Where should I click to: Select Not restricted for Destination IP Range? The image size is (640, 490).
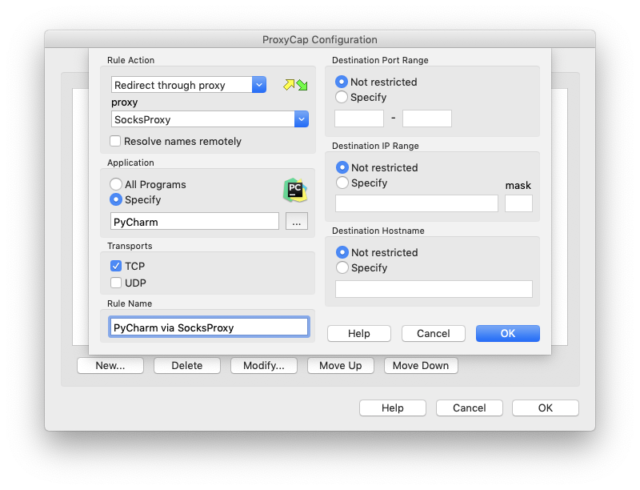(342, 167)
